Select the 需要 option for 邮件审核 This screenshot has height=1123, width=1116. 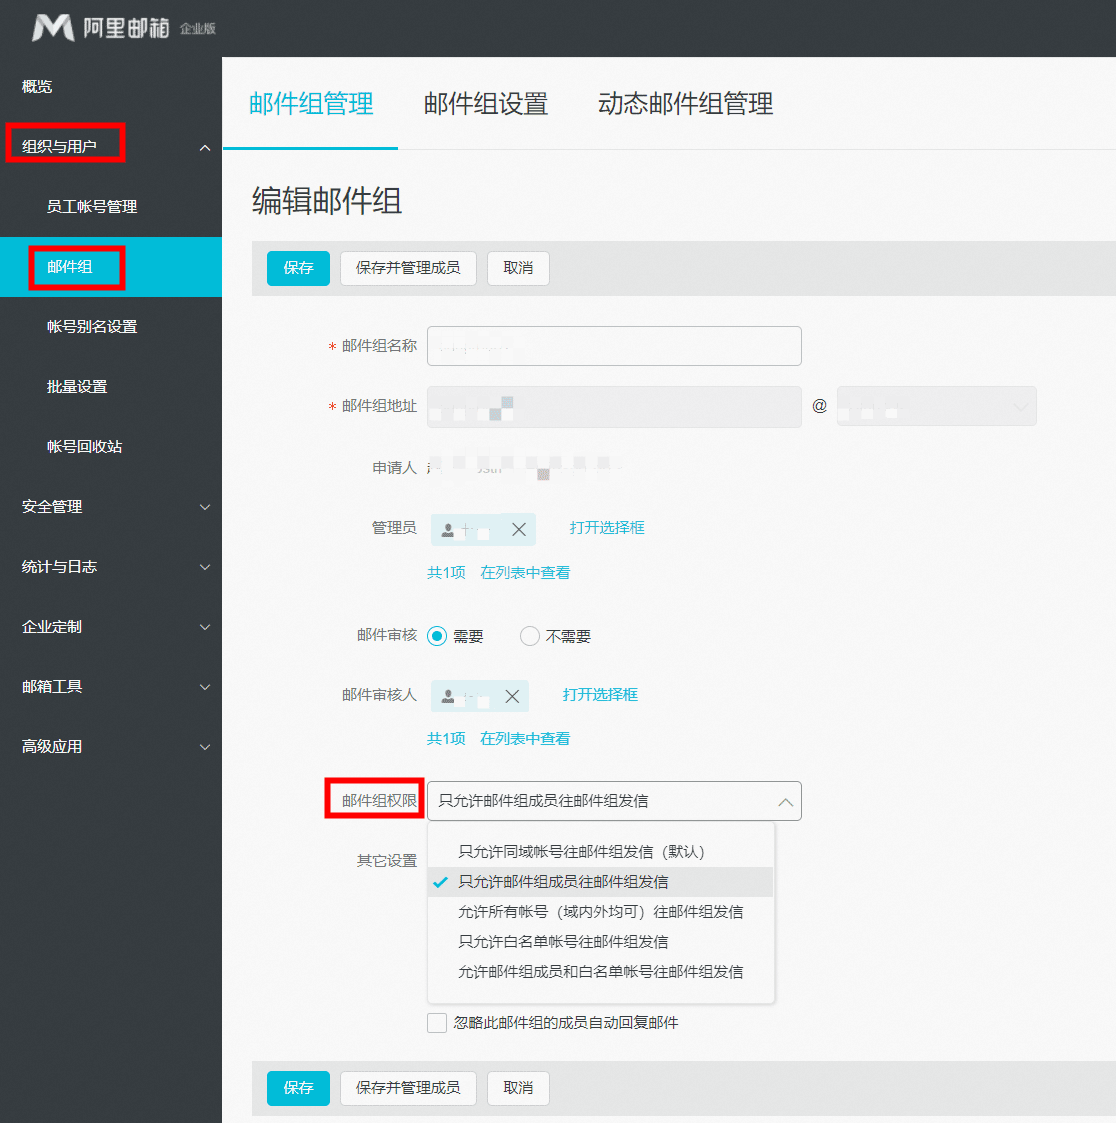point(437,635)
